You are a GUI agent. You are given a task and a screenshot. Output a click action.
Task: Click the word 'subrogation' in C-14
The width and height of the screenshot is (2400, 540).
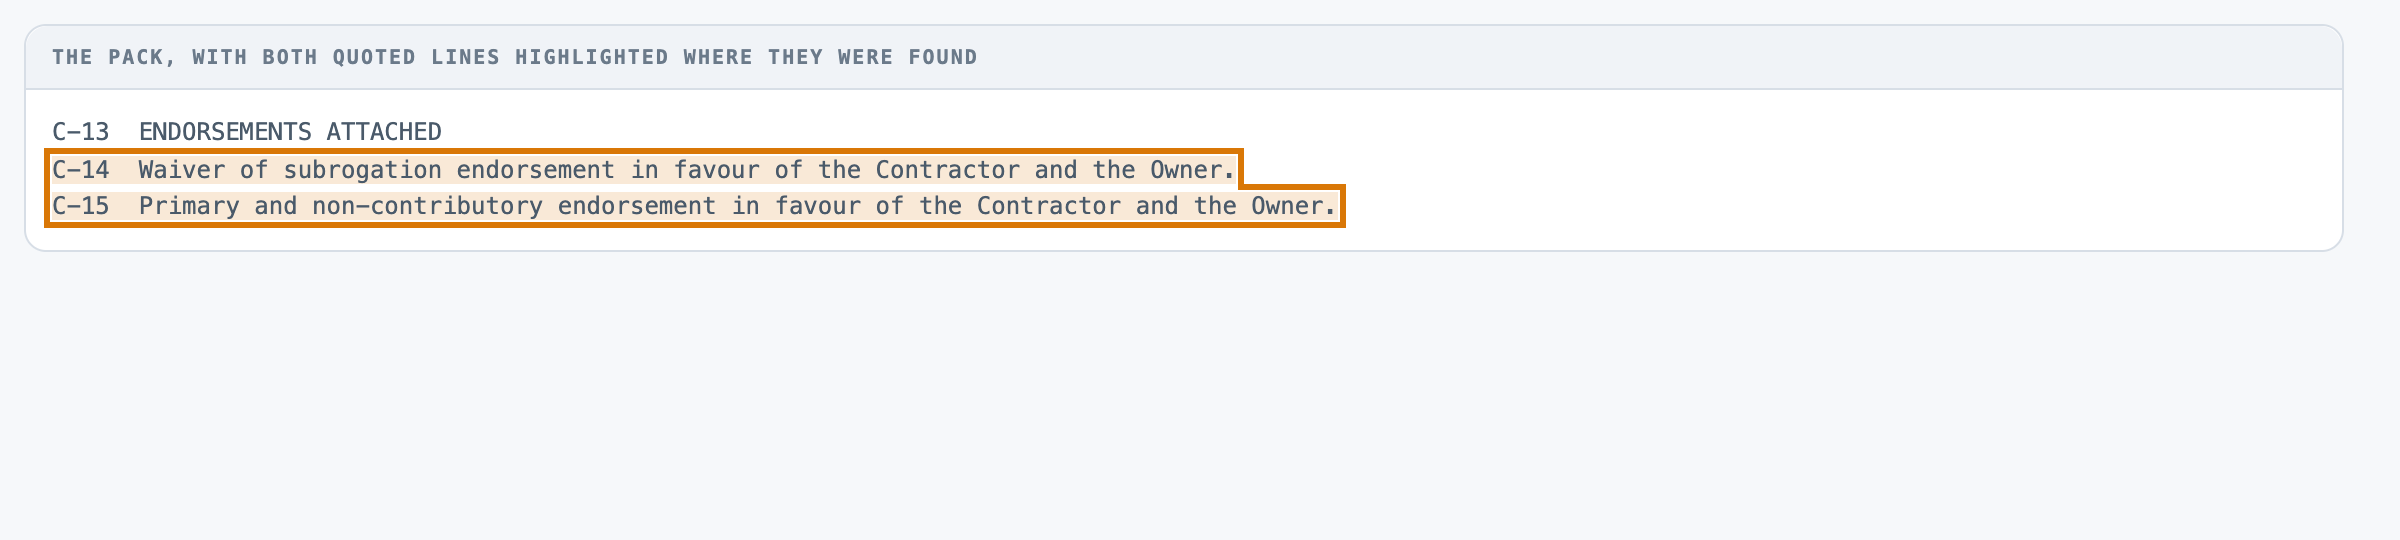pos(363,170)
